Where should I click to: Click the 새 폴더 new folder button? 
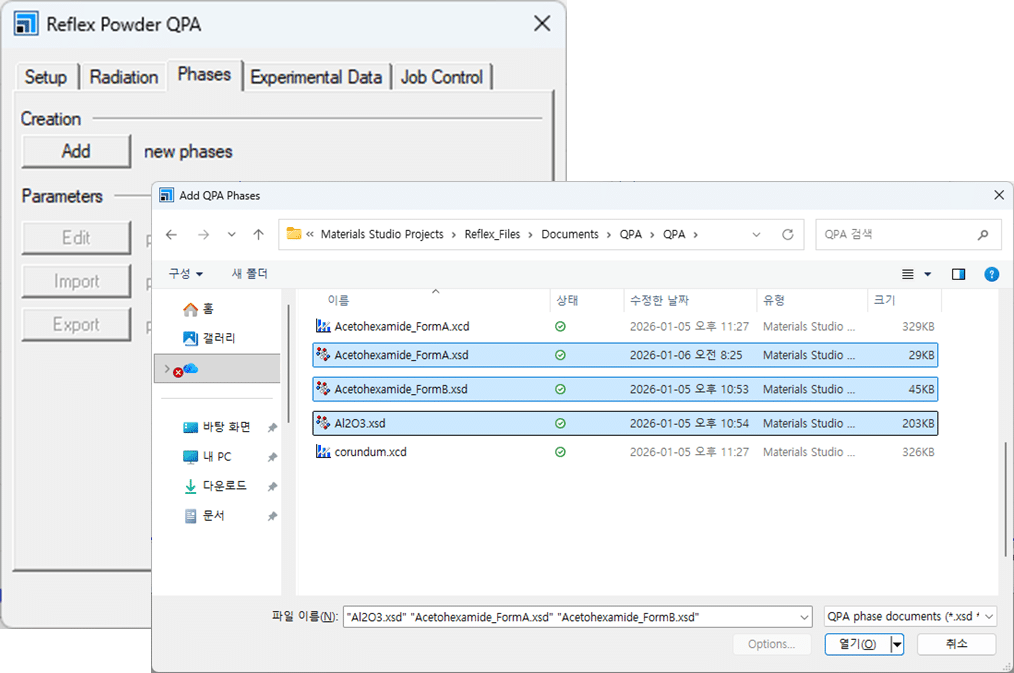(x=250, y=274)
